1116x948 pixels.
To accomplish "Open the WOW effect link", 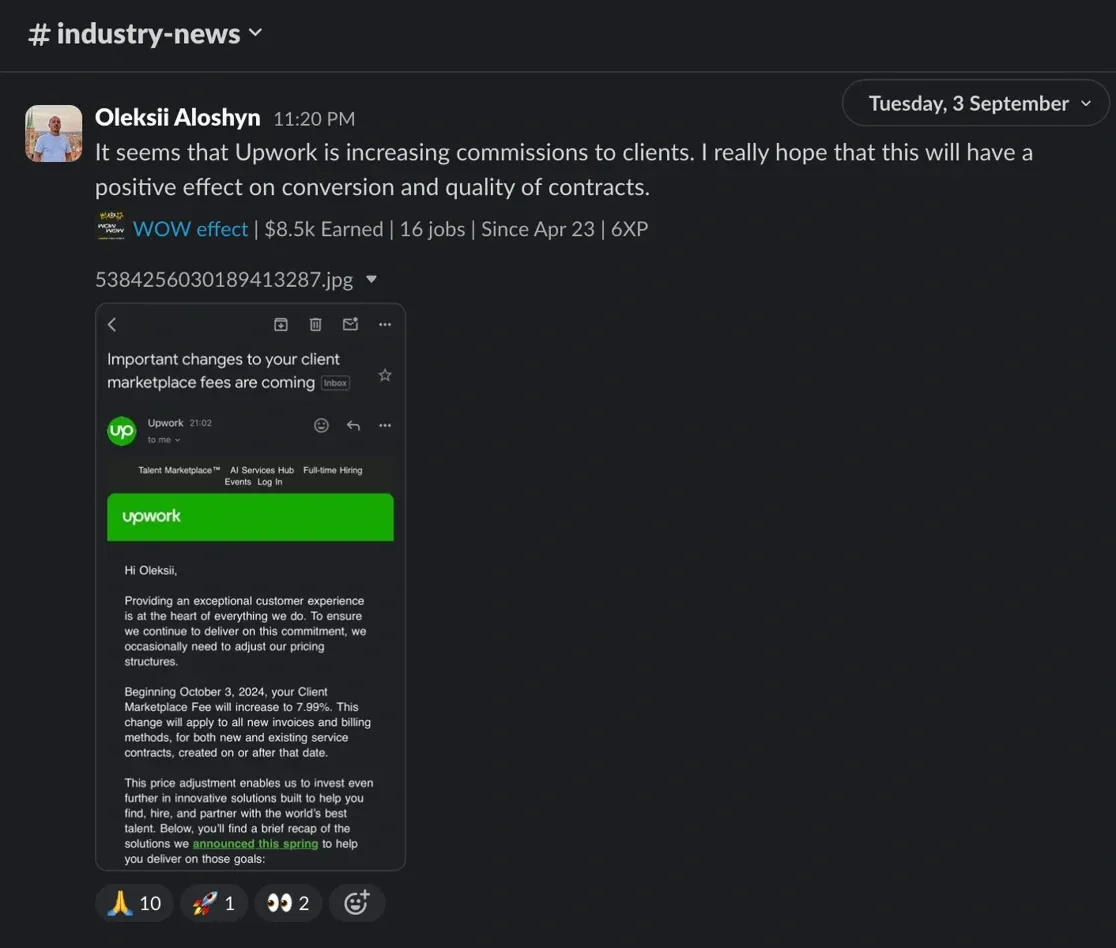I will (x=190, y=229).
